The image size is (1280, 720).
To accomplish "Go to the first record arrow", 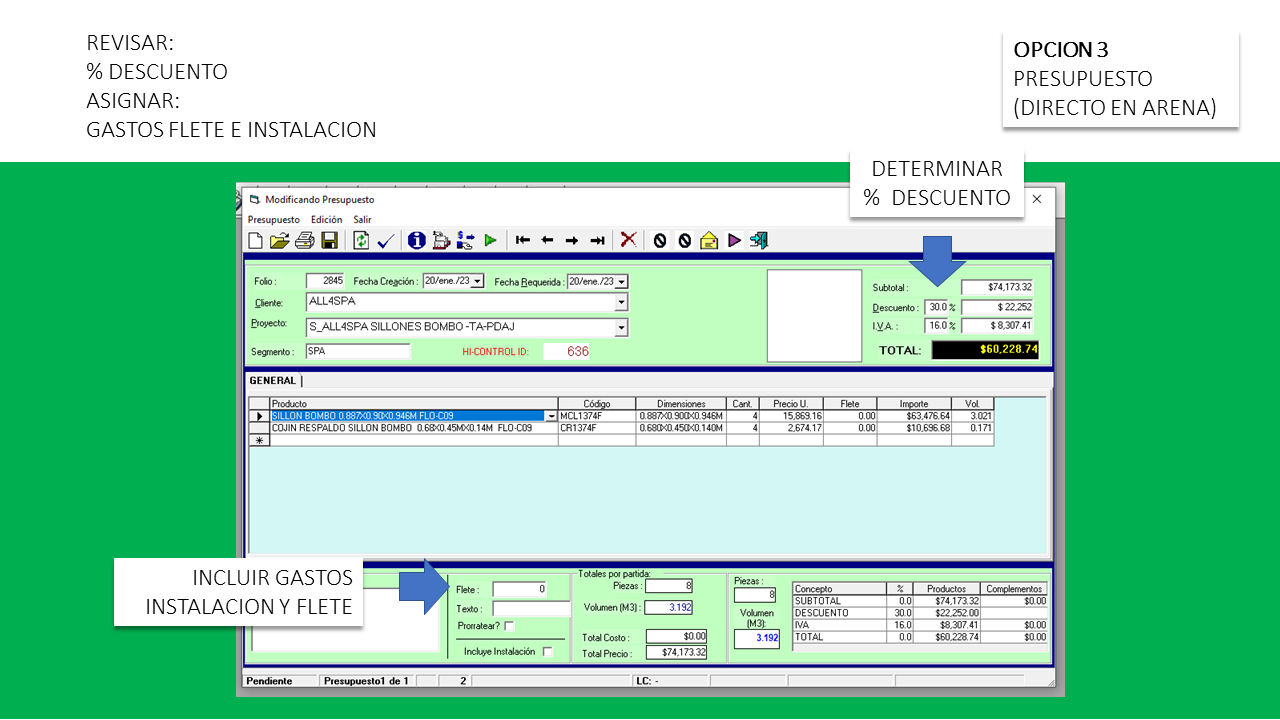I will [523, 240].
